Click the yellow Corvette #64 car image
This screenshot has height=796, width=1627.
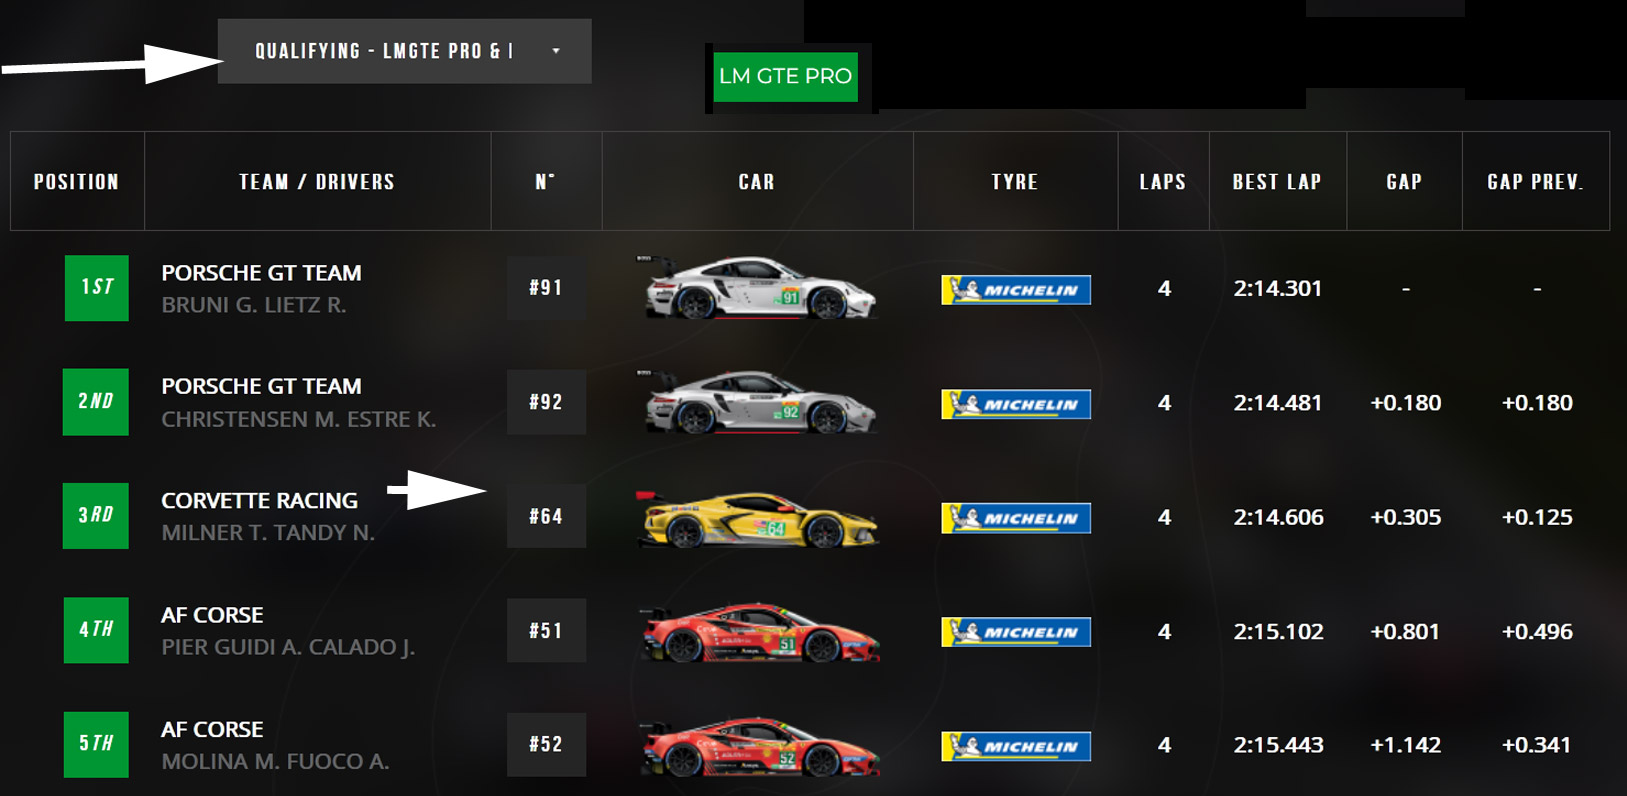[x=758, y=518]
